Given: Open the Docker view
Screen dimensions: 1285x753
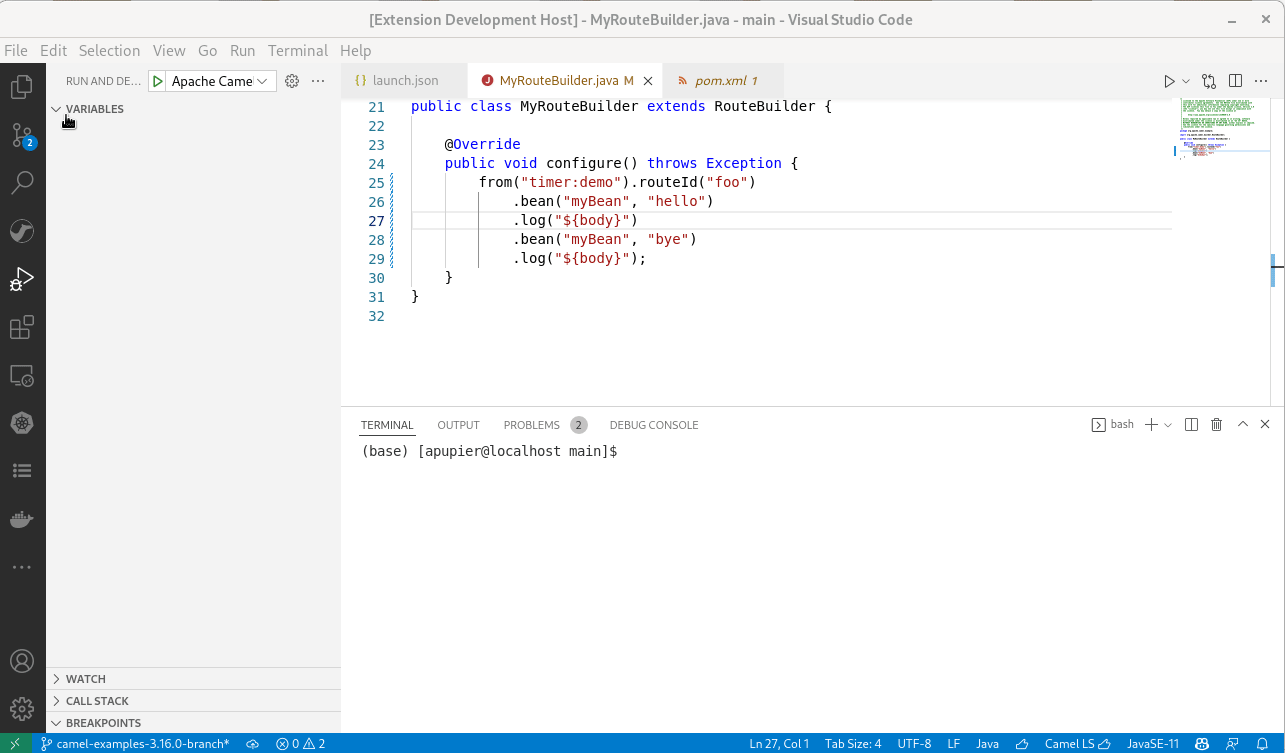Looking at the screenshot, I should pos(22,518).
